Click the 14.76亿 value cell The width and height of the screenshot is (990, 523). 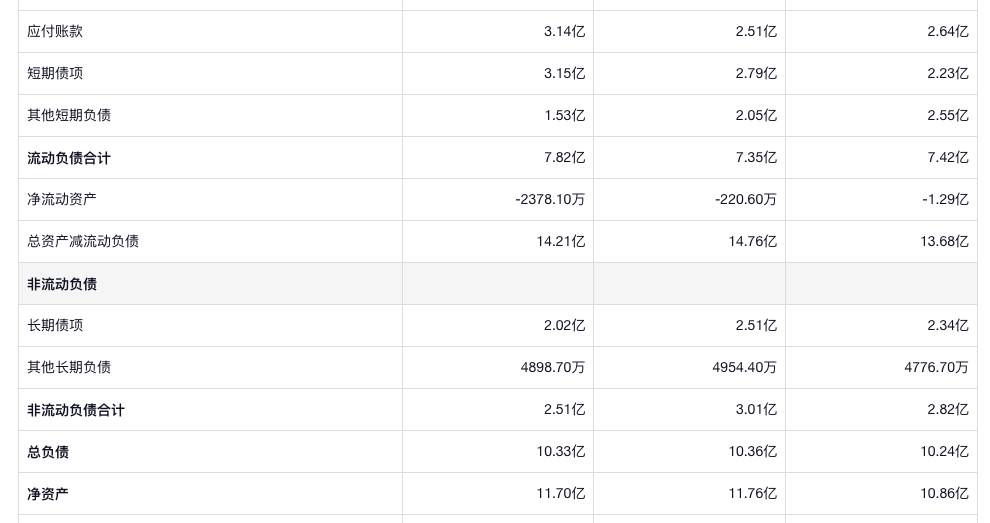coord(752,241)
